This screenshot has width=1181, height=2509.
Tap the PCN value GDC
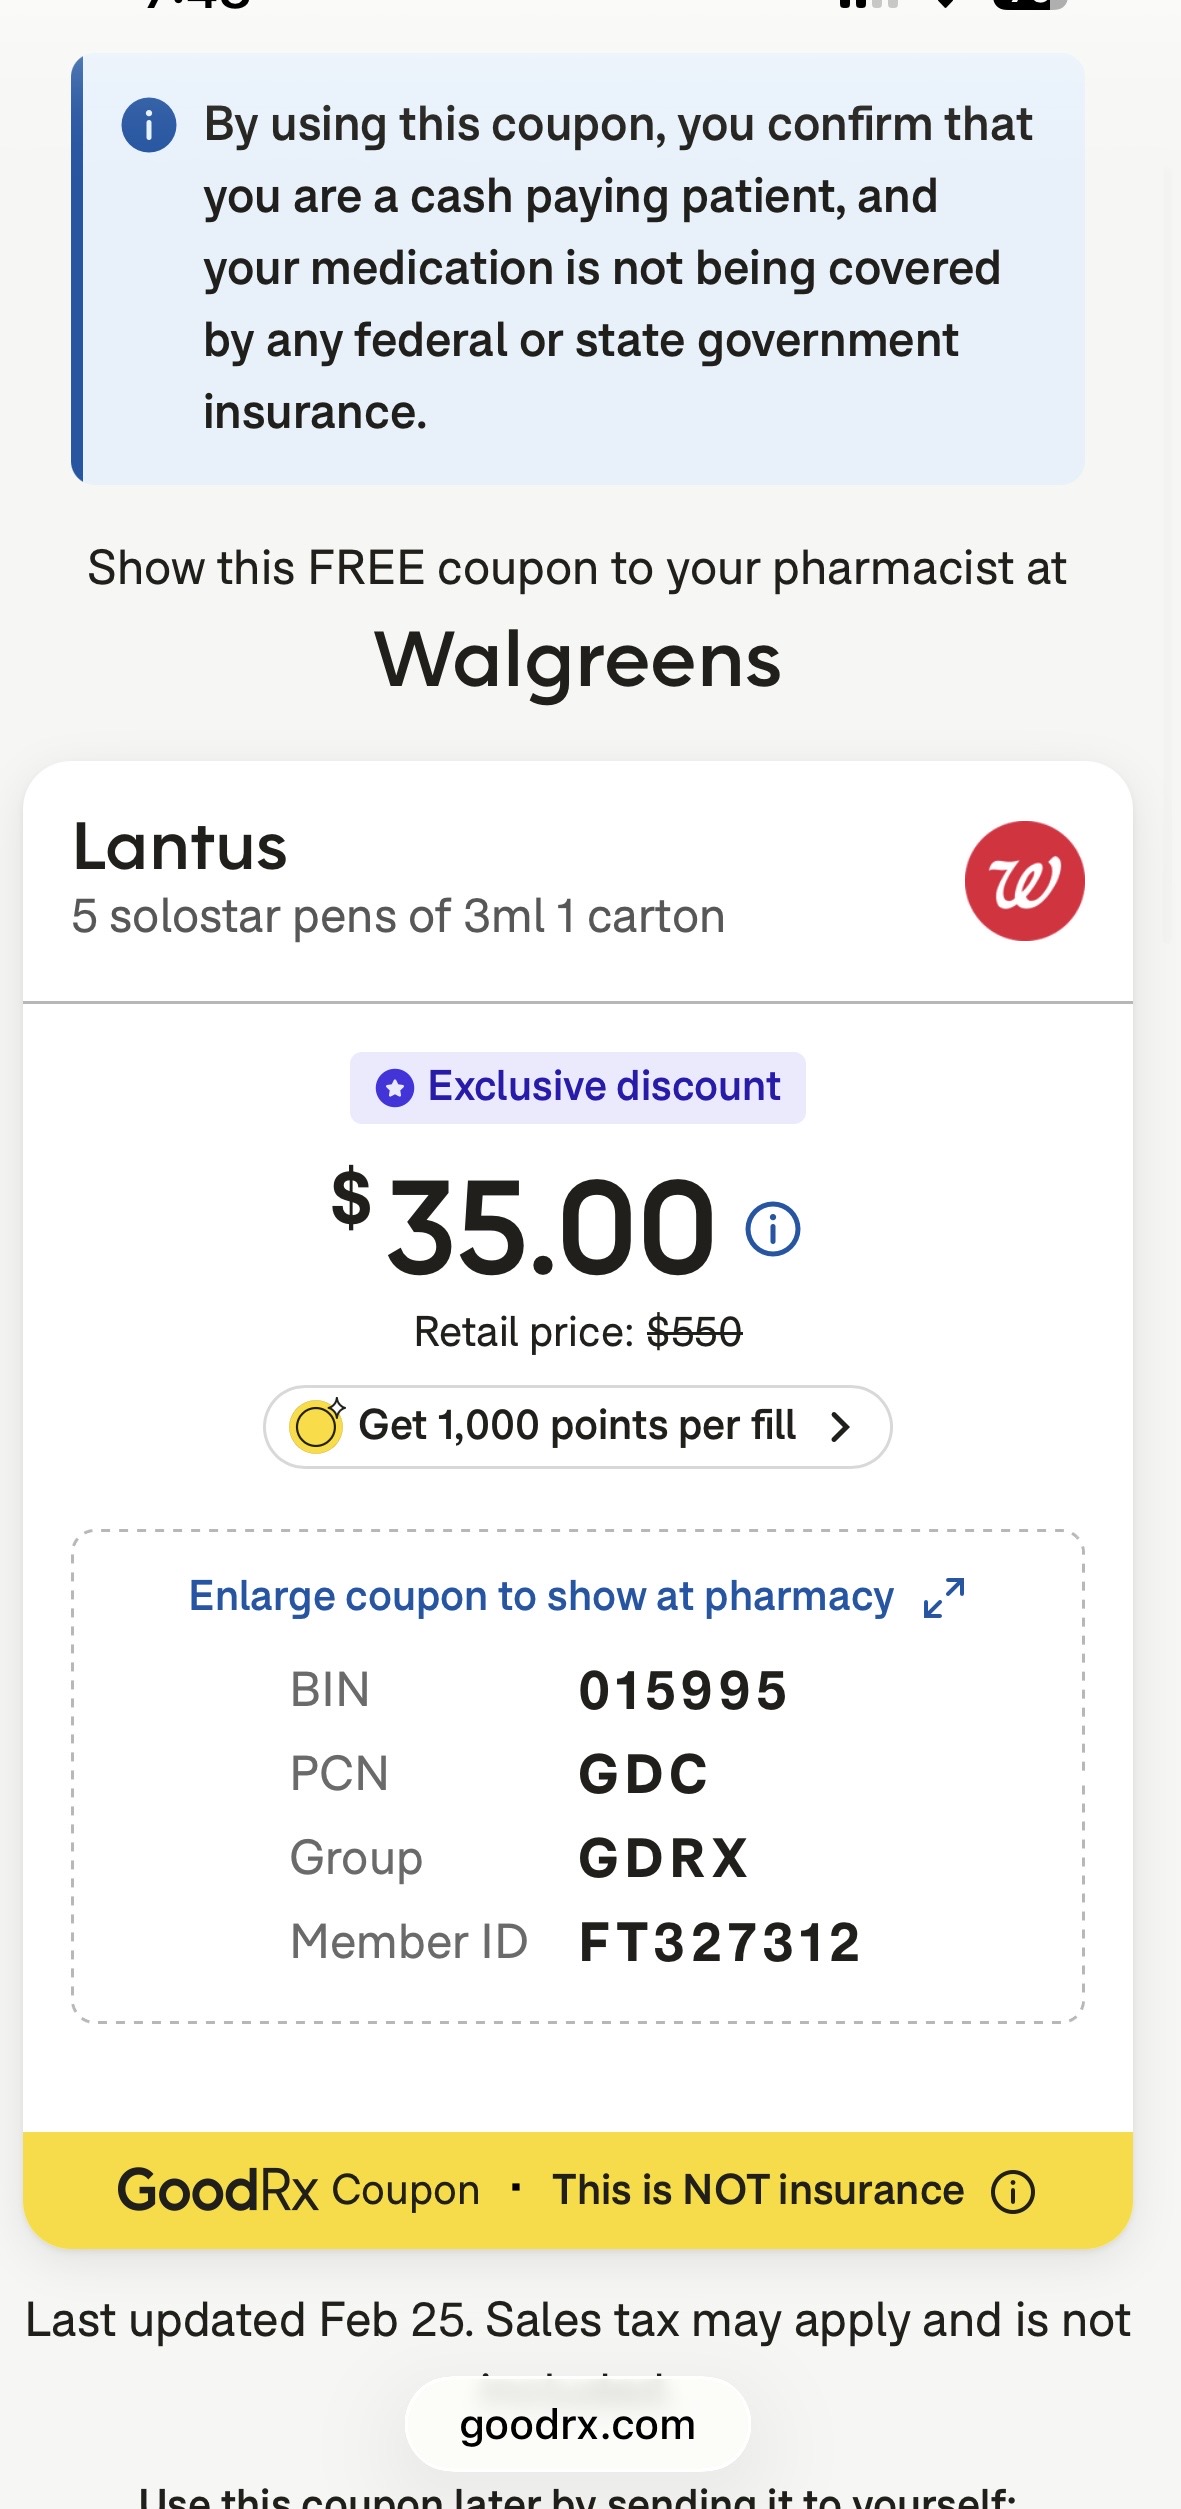pyautogui.click(x=643, y=1775)
